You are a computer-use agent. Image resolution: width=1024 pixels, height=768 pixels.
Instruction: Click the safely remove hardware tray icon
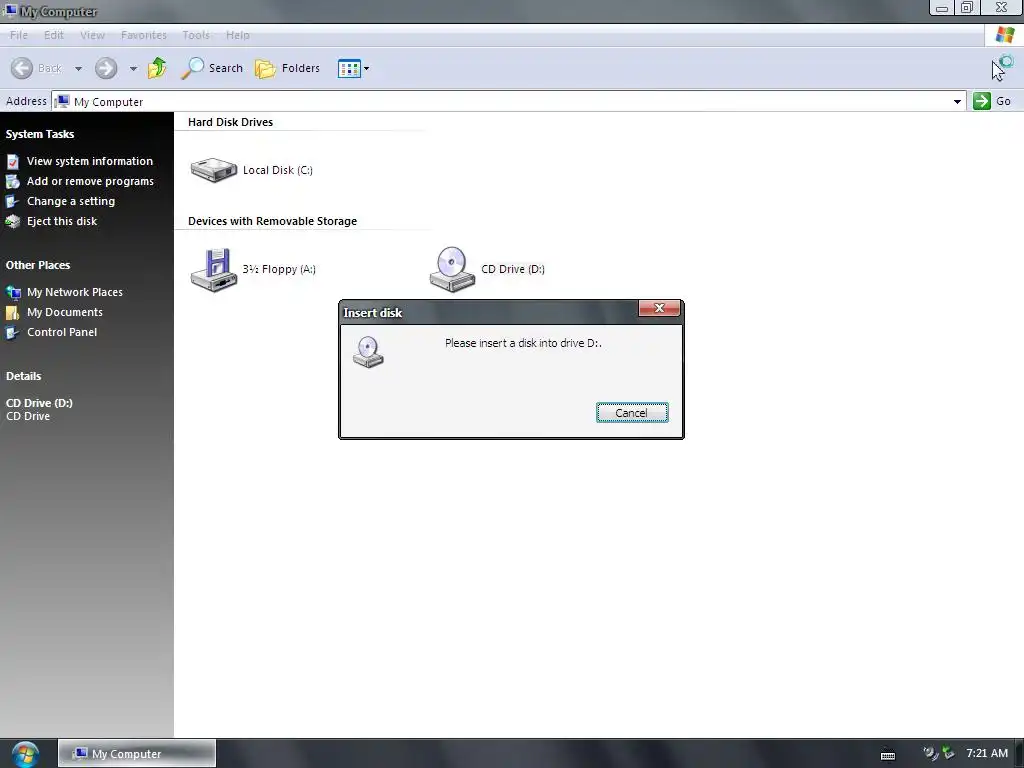pyautogui.click(x=948, y=754)
